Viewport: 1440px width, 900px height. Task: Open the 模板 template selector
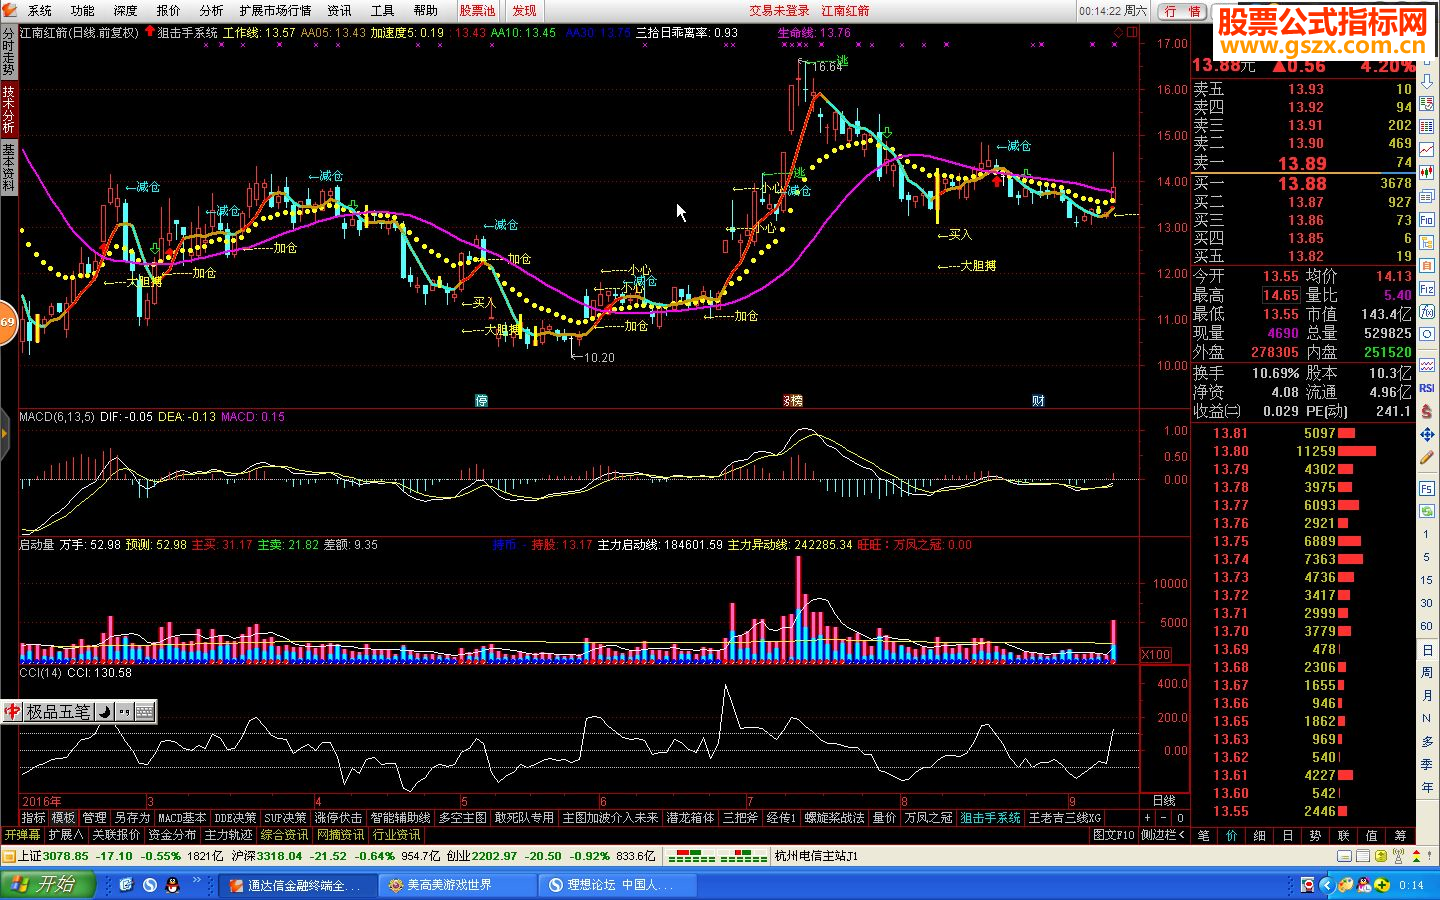point(63,818)
